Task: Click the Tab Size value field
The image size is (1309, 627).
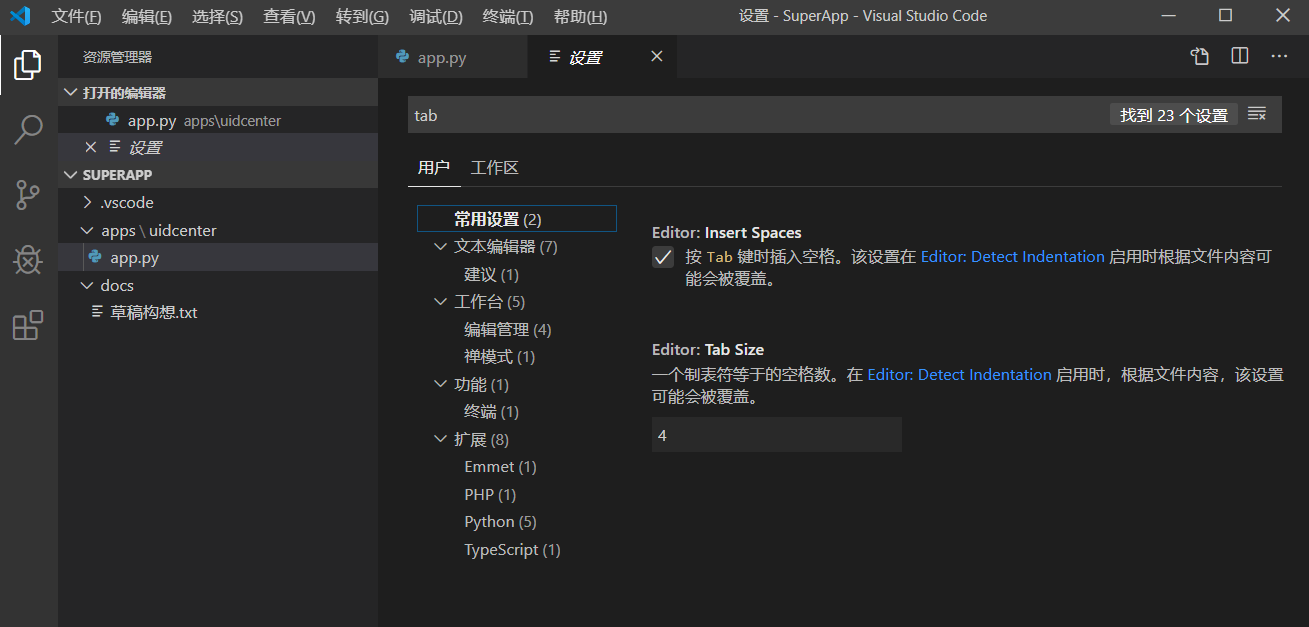Action: point(777,435)
